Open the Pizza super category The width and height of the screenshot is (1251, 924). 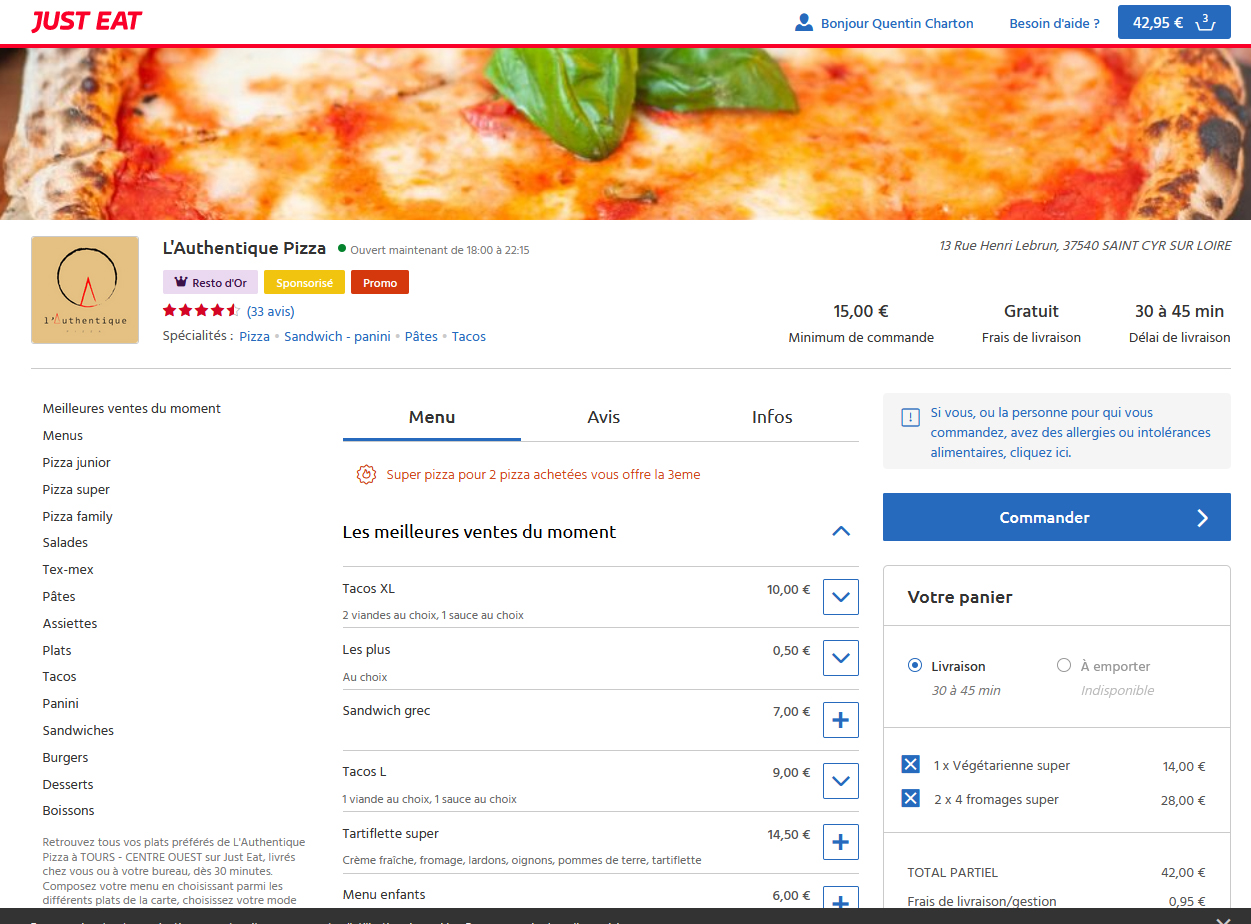click(x=76, y=490)
